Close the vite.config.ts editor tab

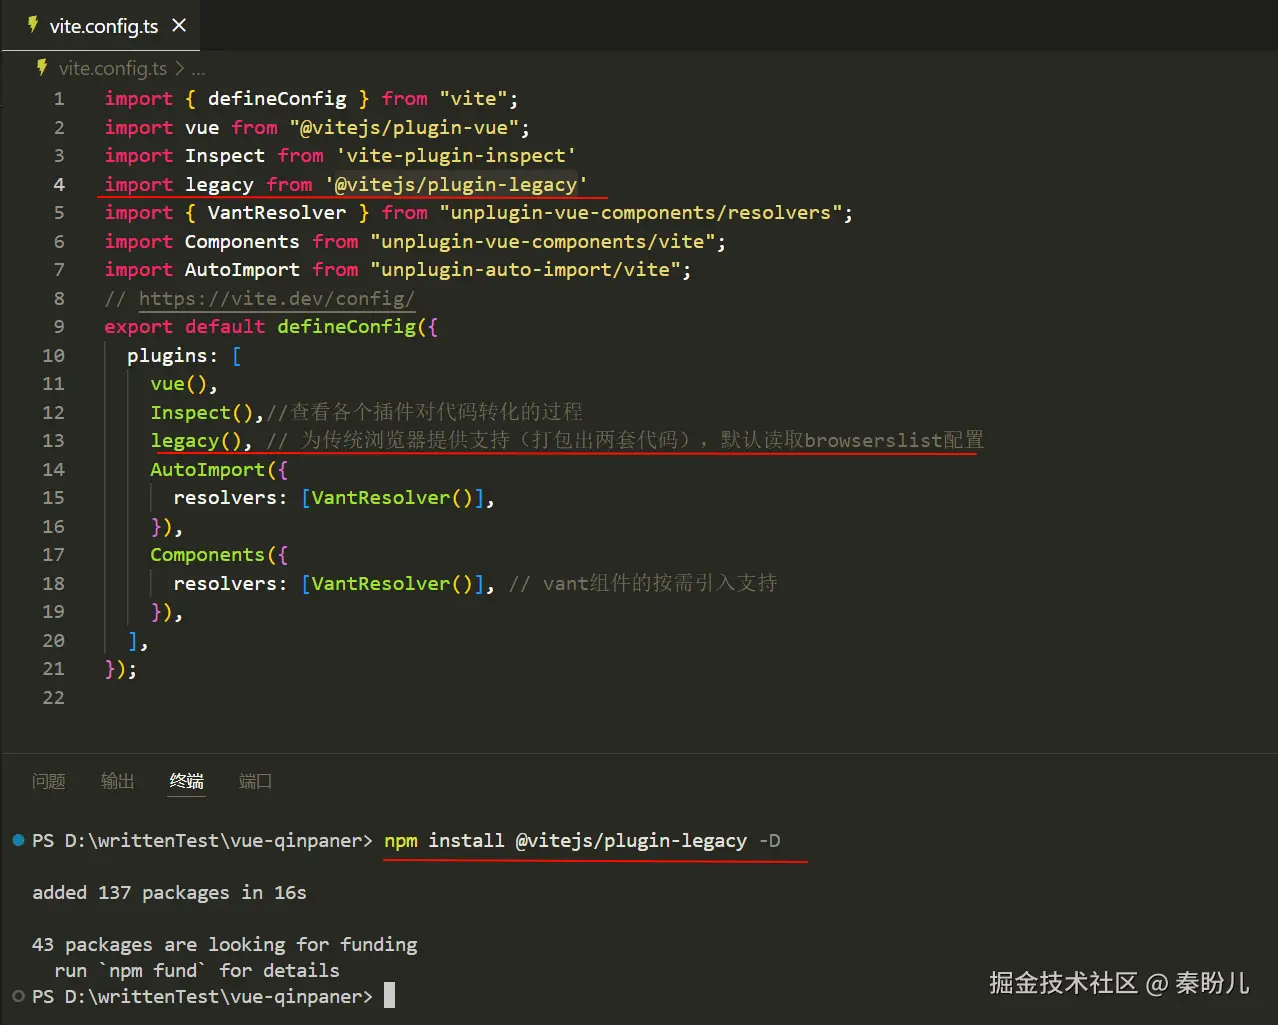[179, 25]
